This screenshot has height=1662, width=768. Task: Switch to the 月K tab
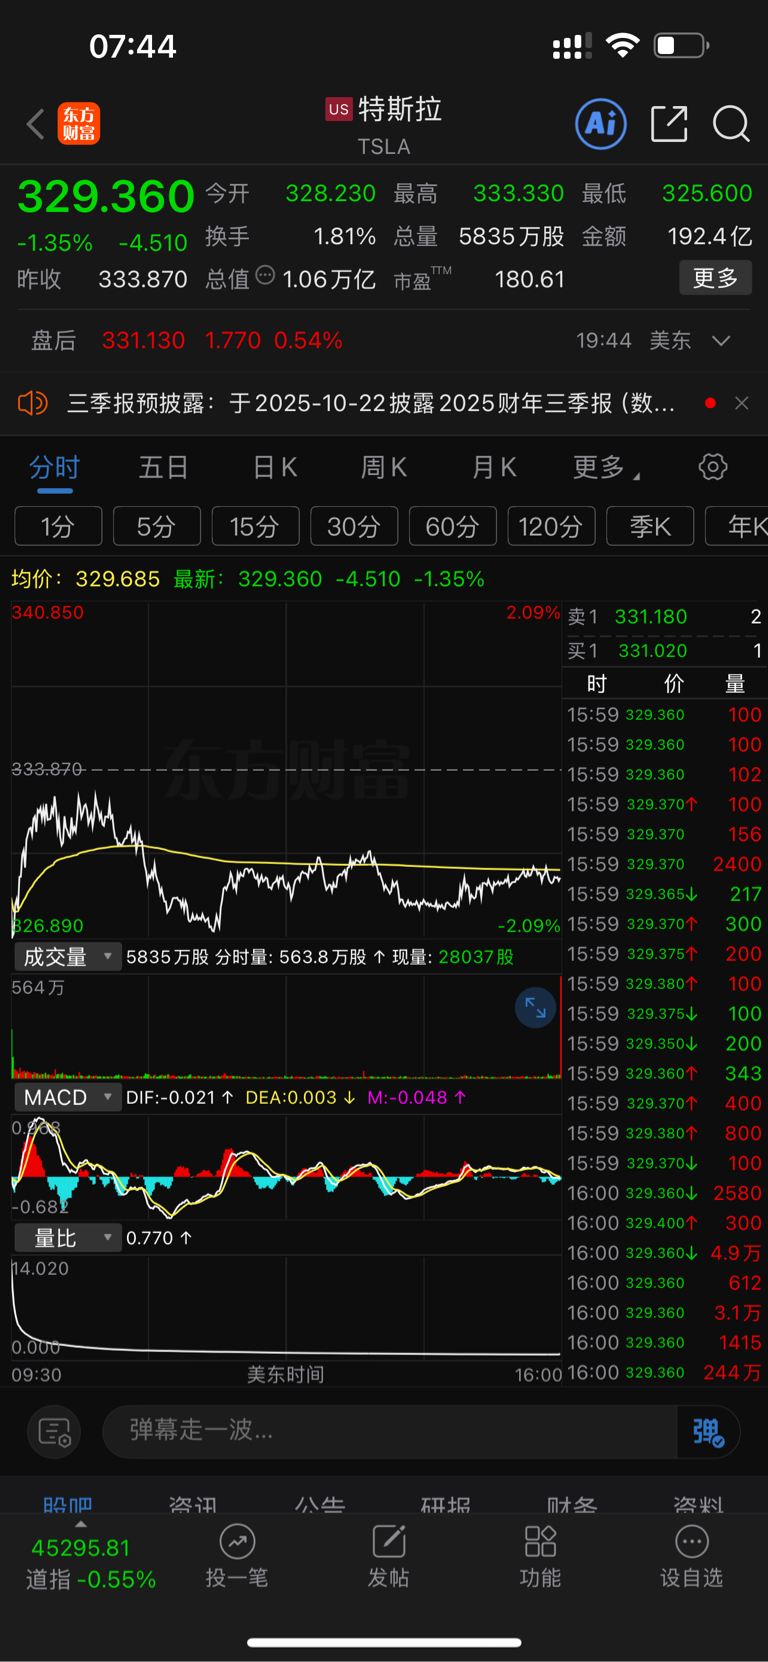[494, 467]
